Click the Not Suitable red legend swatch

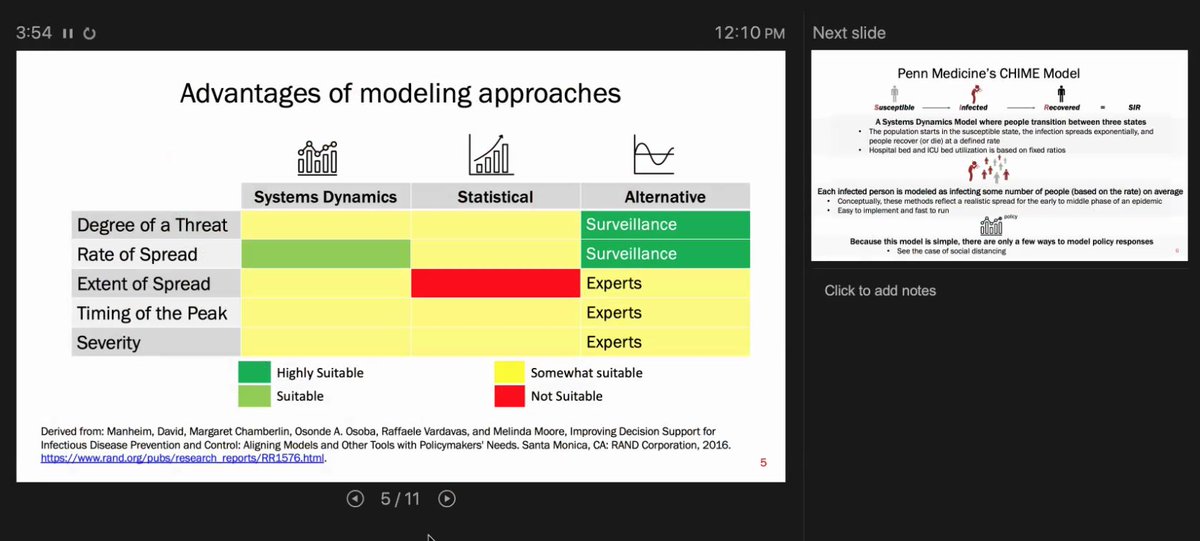coord(510,396)
